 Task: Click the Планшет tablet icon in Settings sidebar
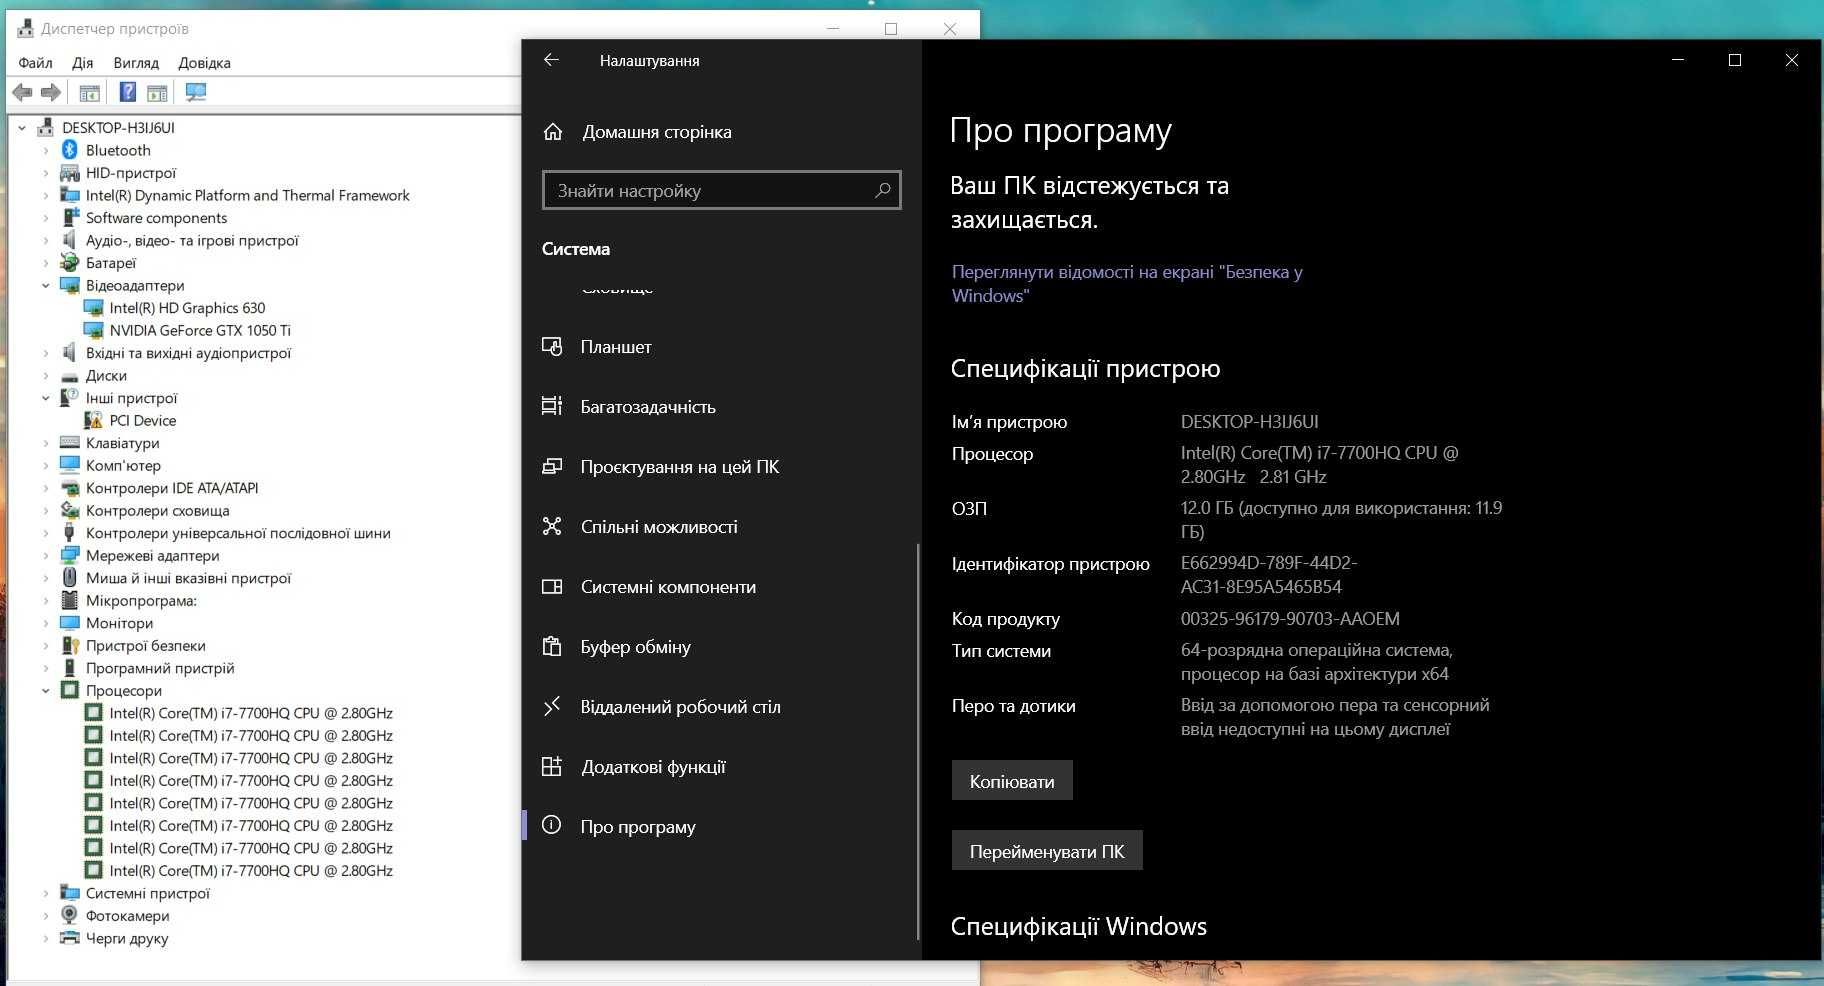pos(552,346)
